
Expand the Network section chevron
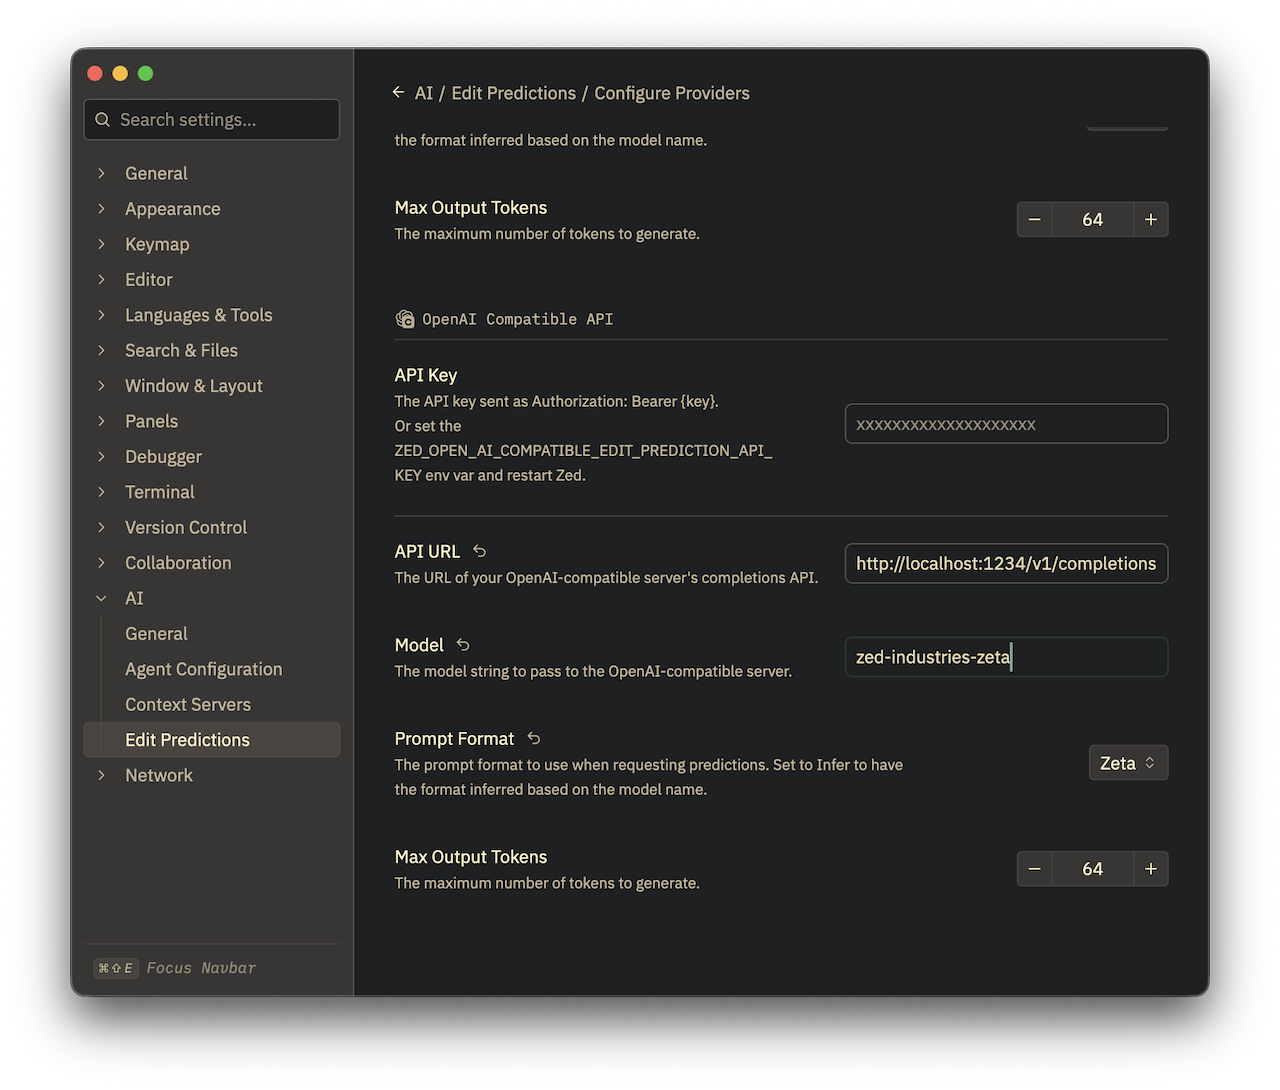coord(101,775)
